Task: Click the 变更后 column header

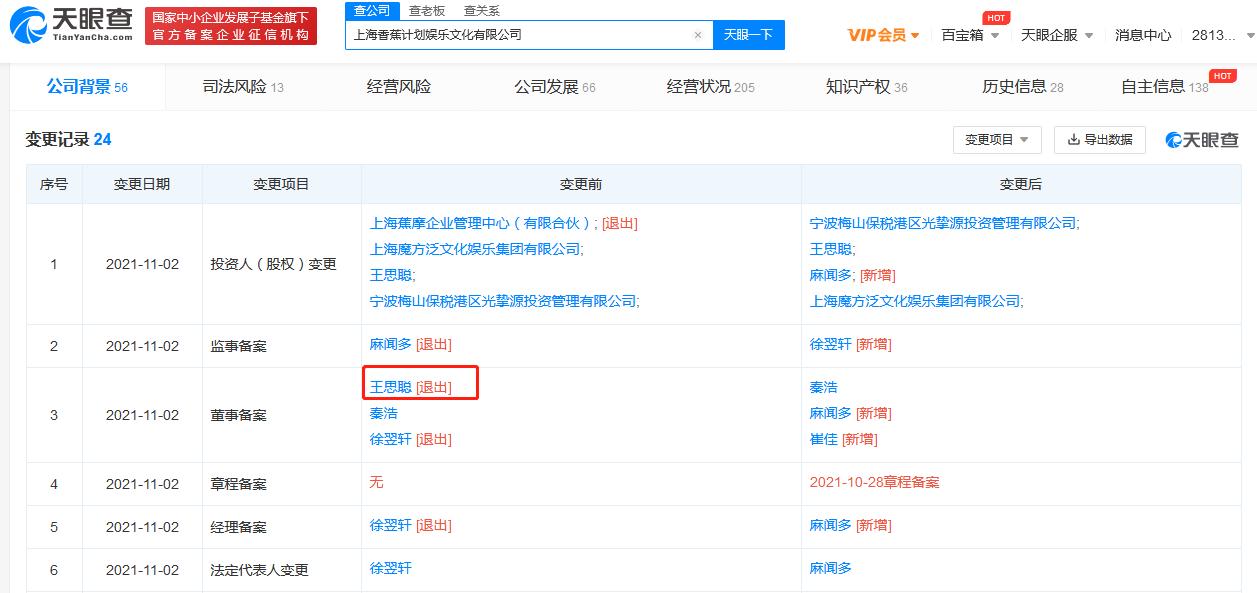Action: click(1021, 184)
